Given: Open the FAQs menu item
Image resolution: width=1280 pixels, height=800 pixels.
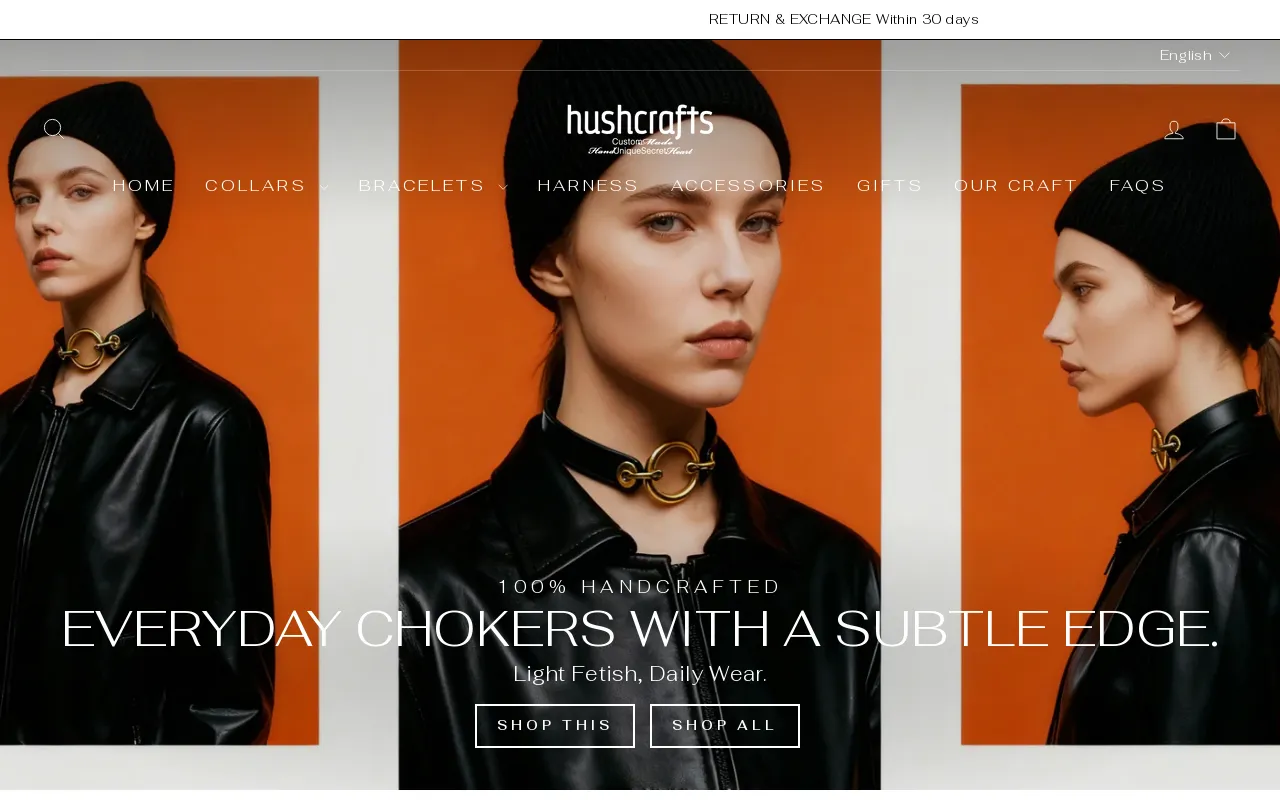Looking at the screenshot, I should point(1138,186).
